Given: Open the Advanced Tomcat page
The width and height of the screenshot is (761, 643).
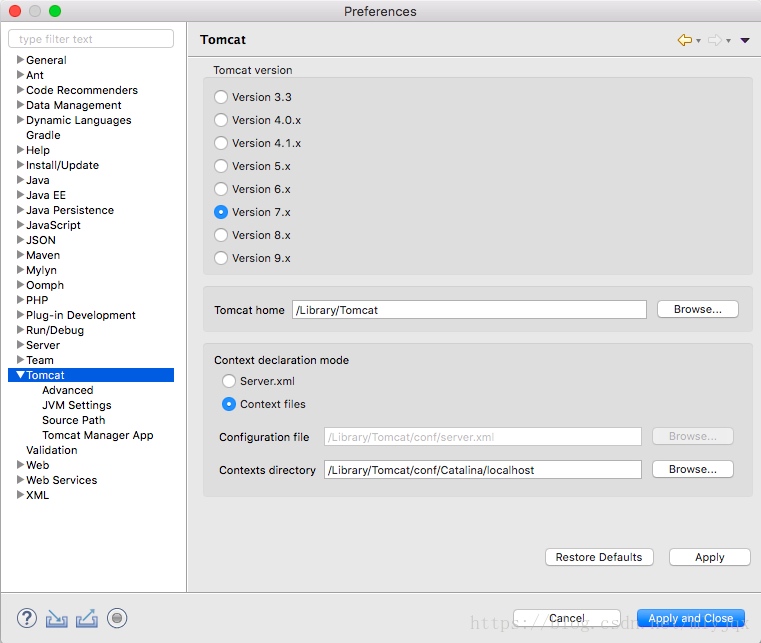Looking at the screenshot, I should (67, 390).
